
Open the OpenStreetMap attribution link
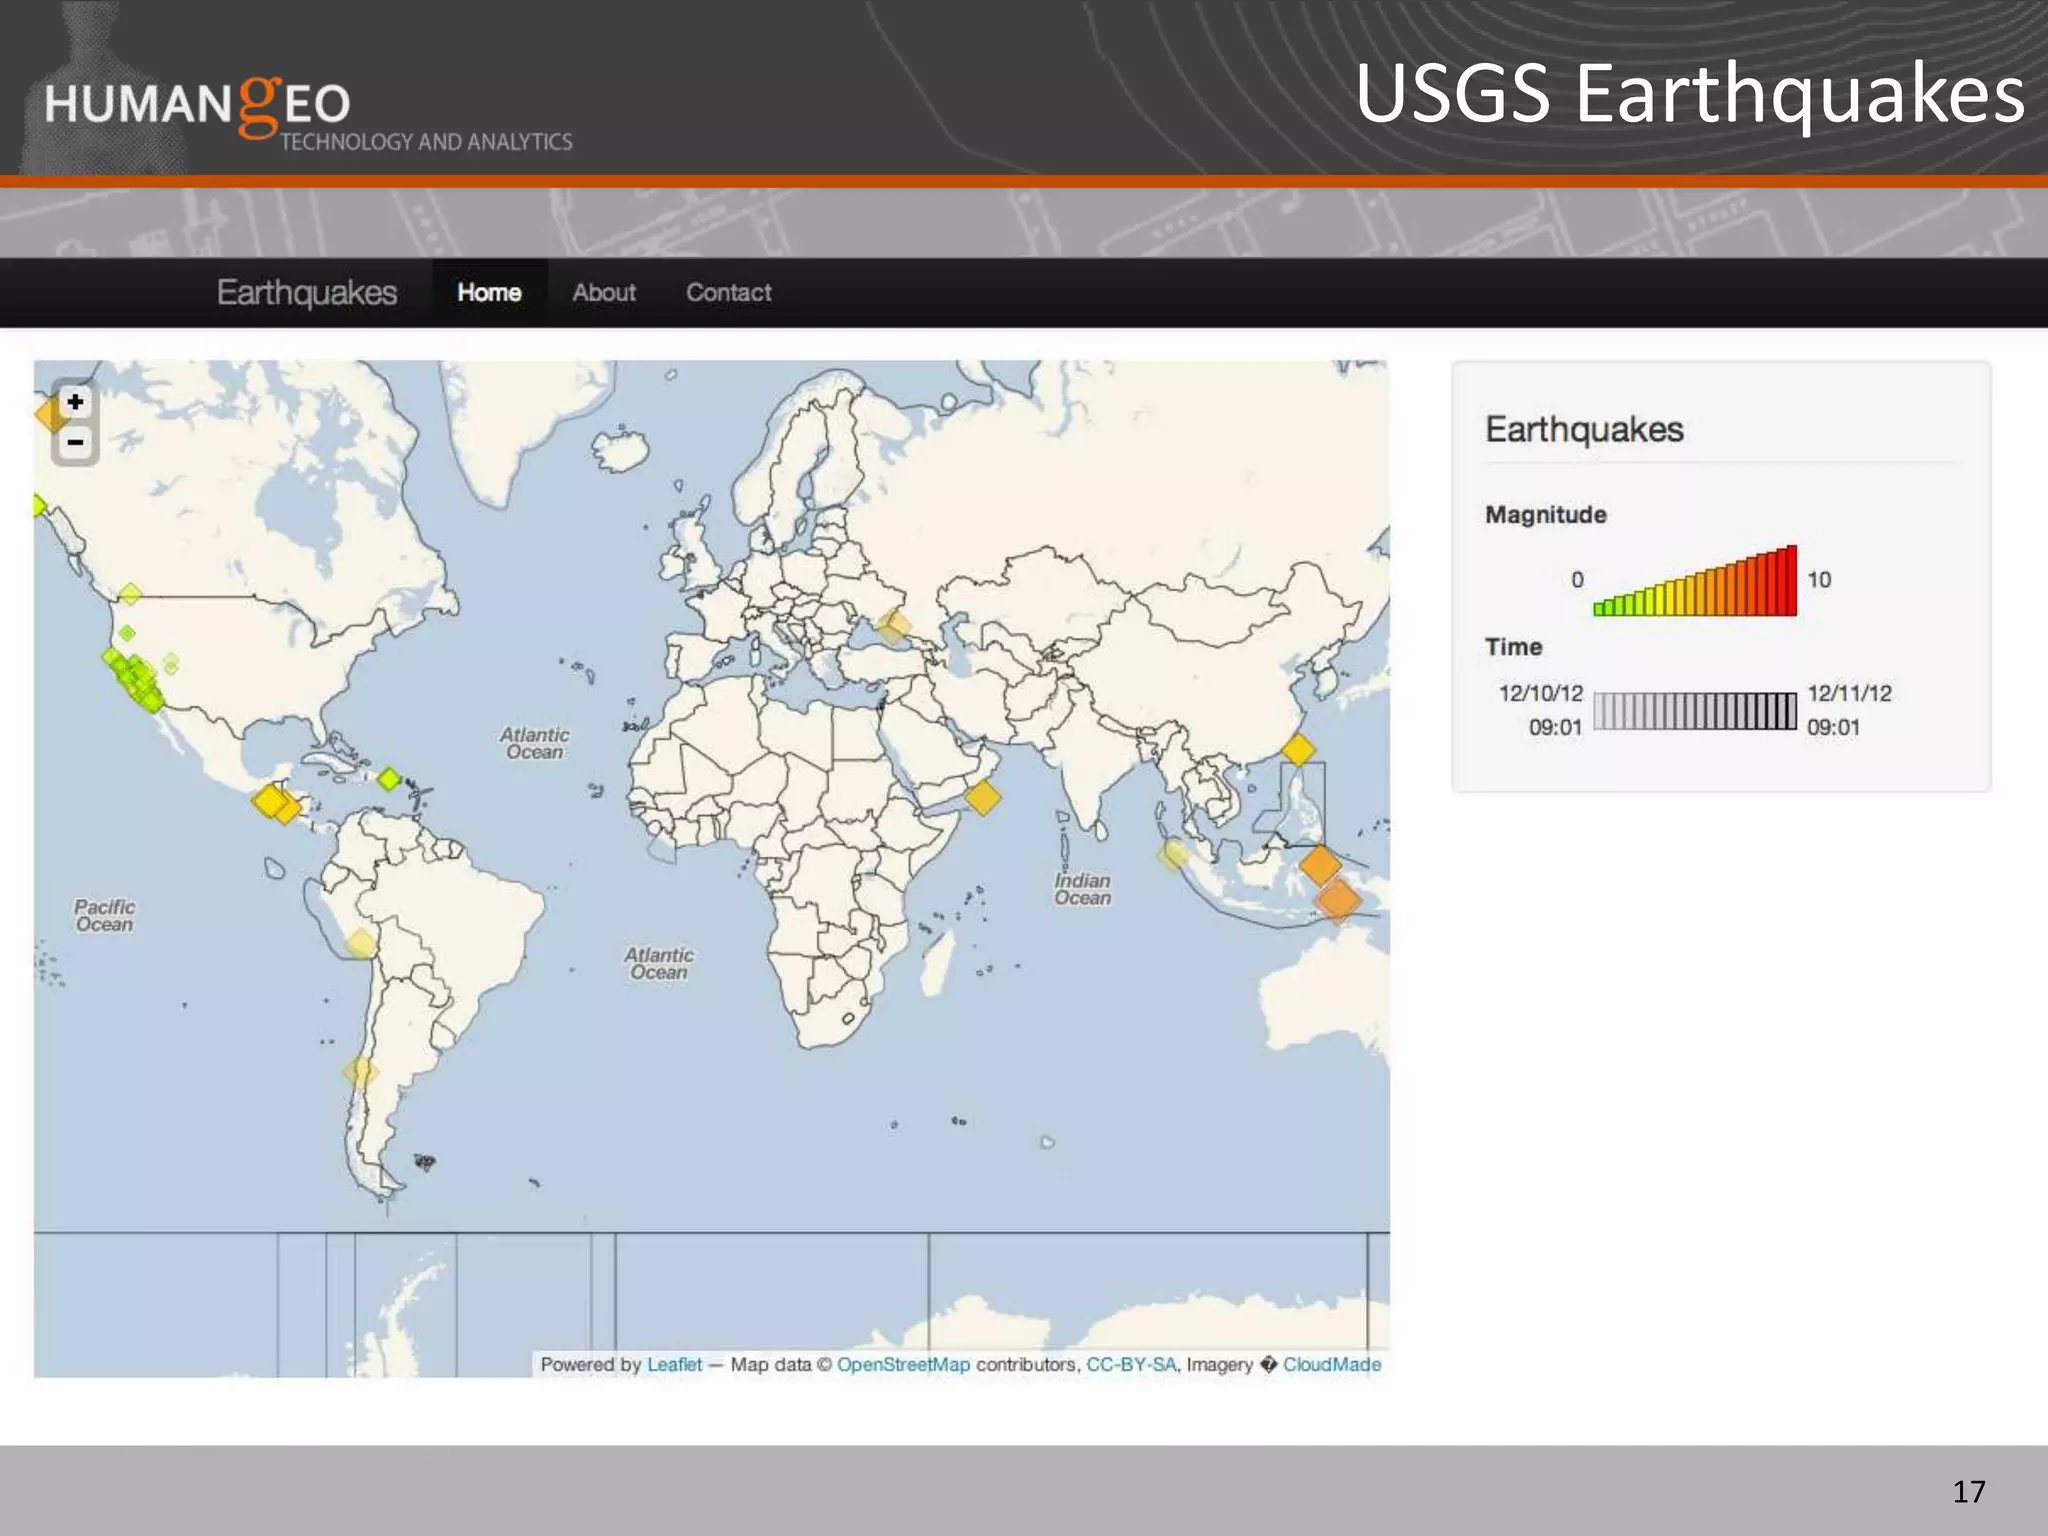coord(903,1364)
